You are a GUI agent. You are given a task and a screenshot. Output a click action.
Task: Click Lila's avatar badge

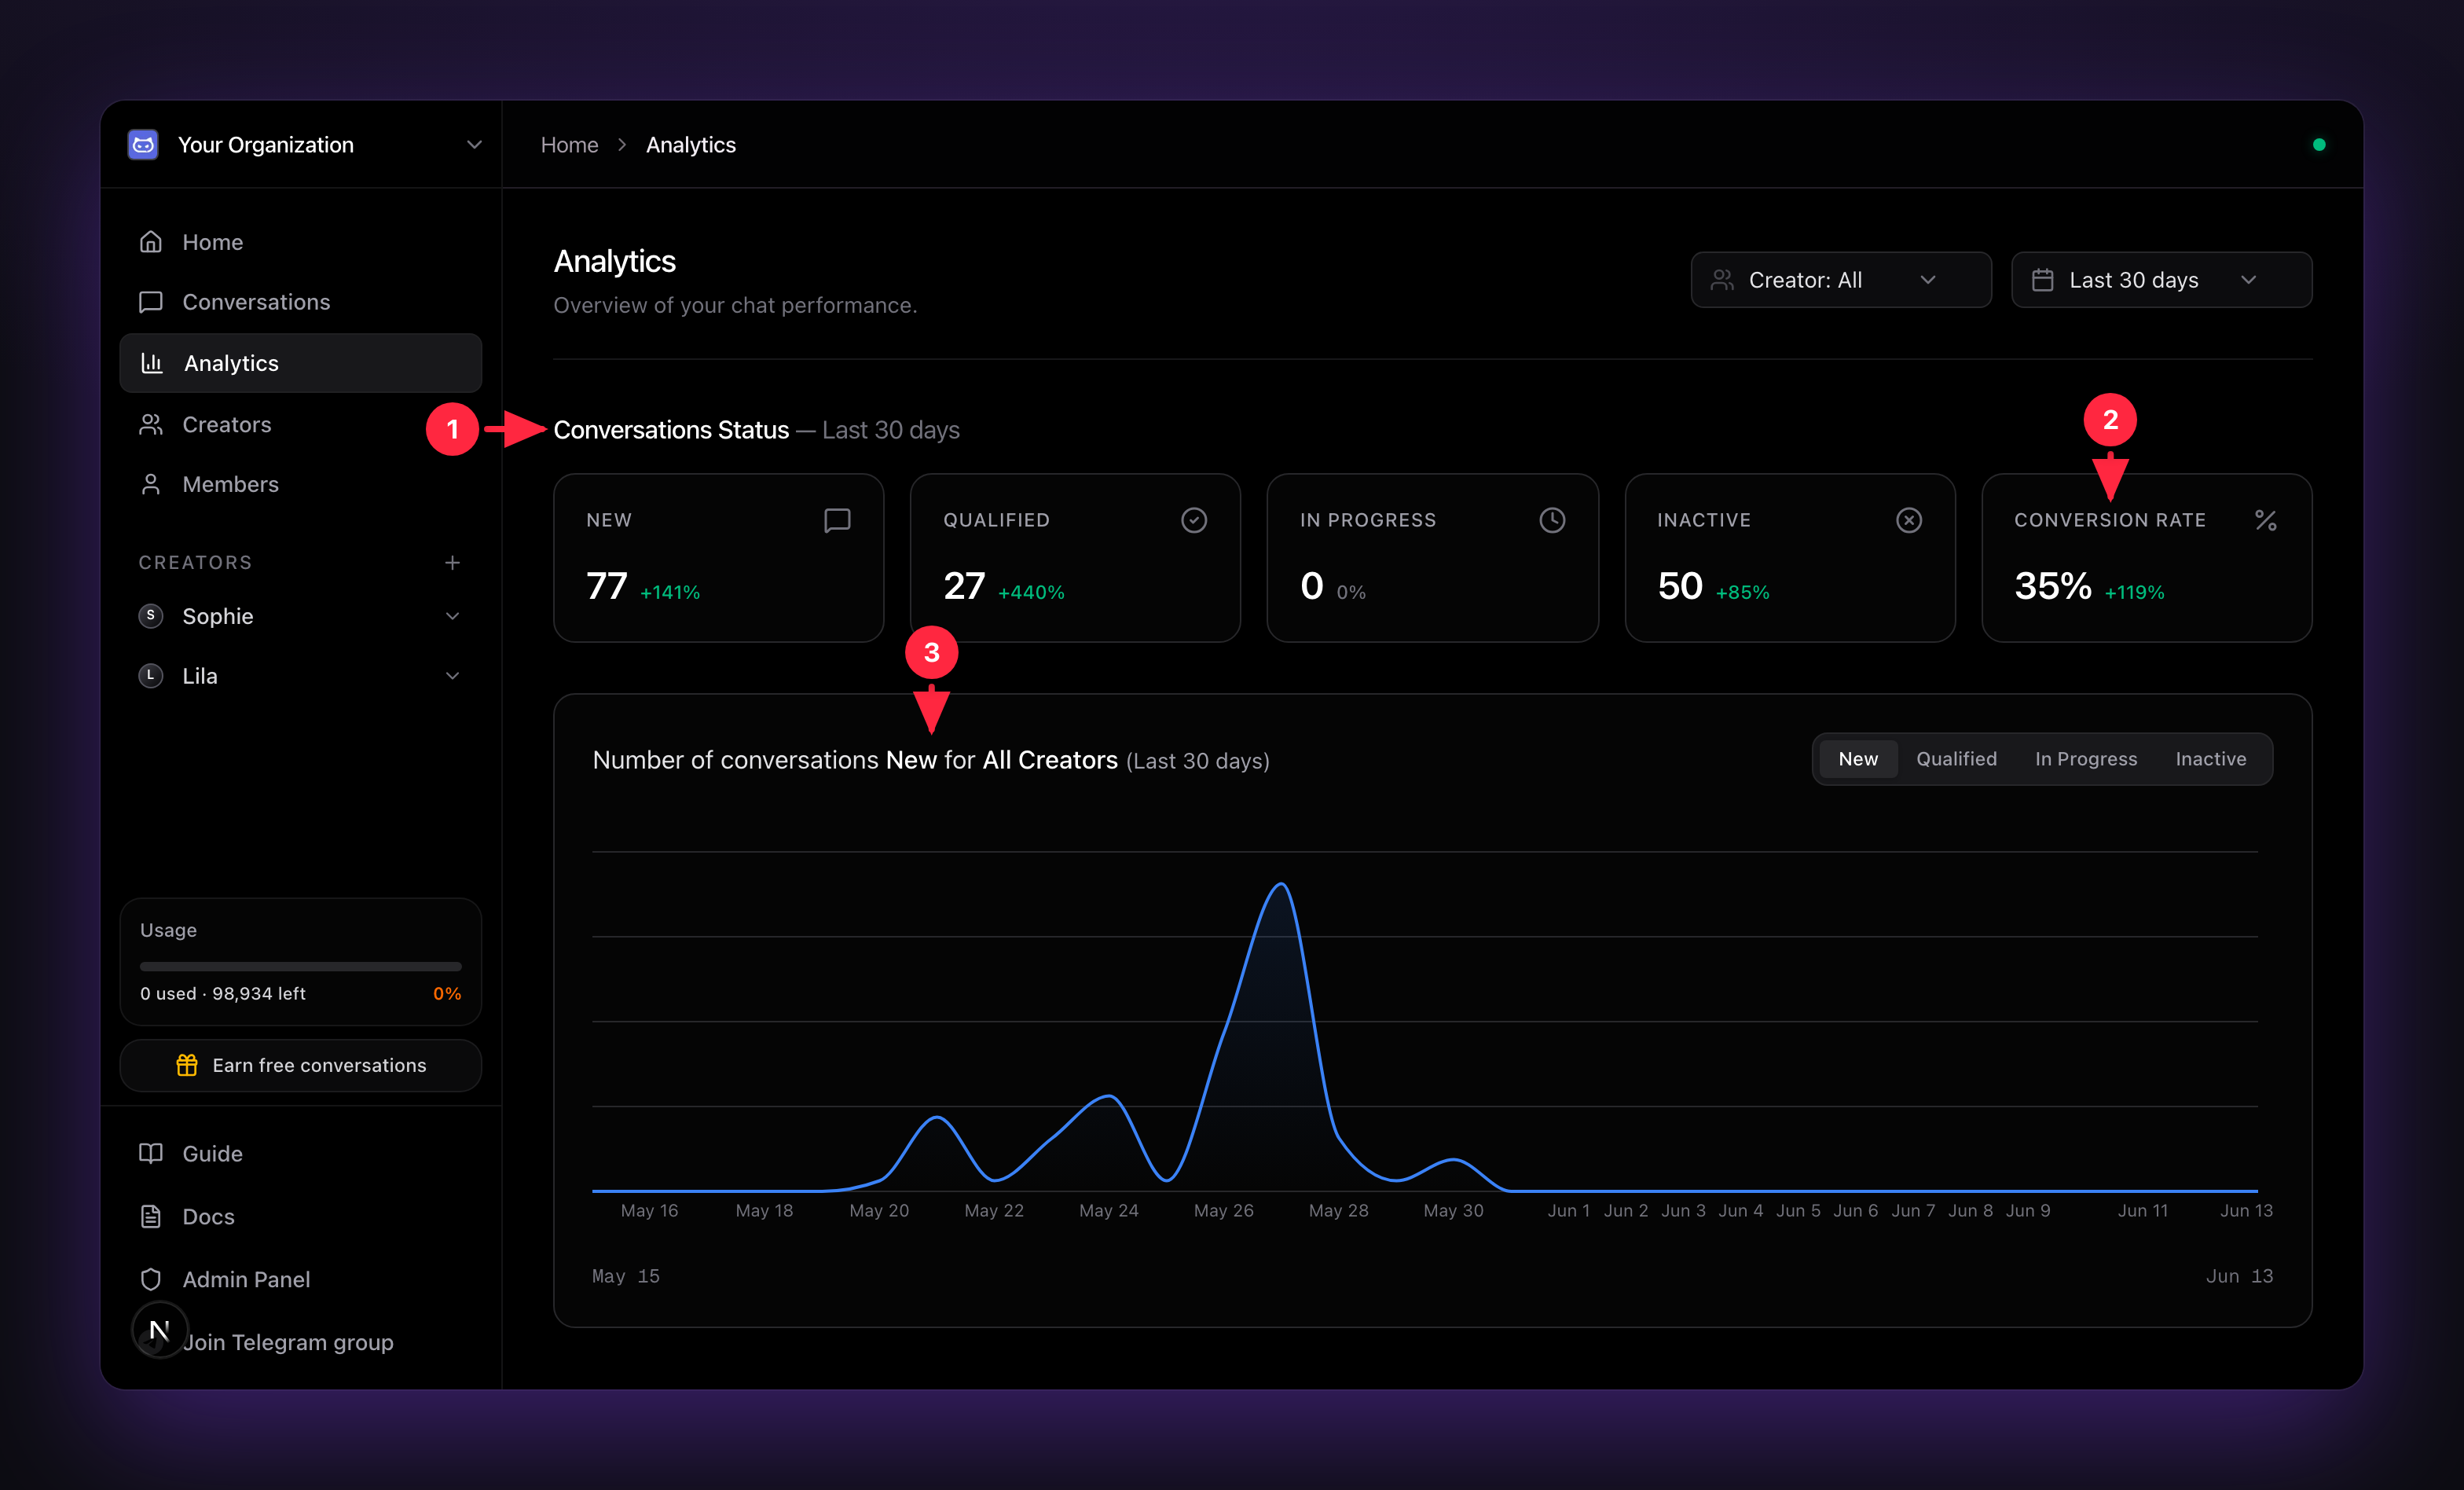point(151,676)
